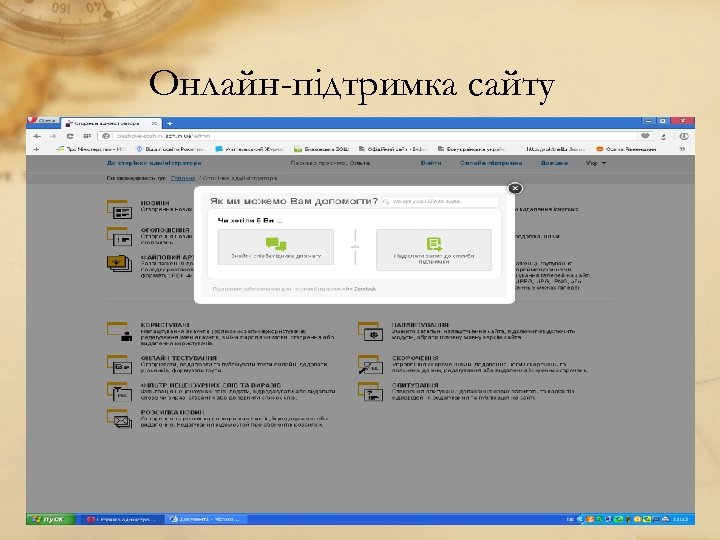Open the Онлайн тестування section icon
Image resolution: width=720 pixels, height=540 pixels.
(119, 364)
